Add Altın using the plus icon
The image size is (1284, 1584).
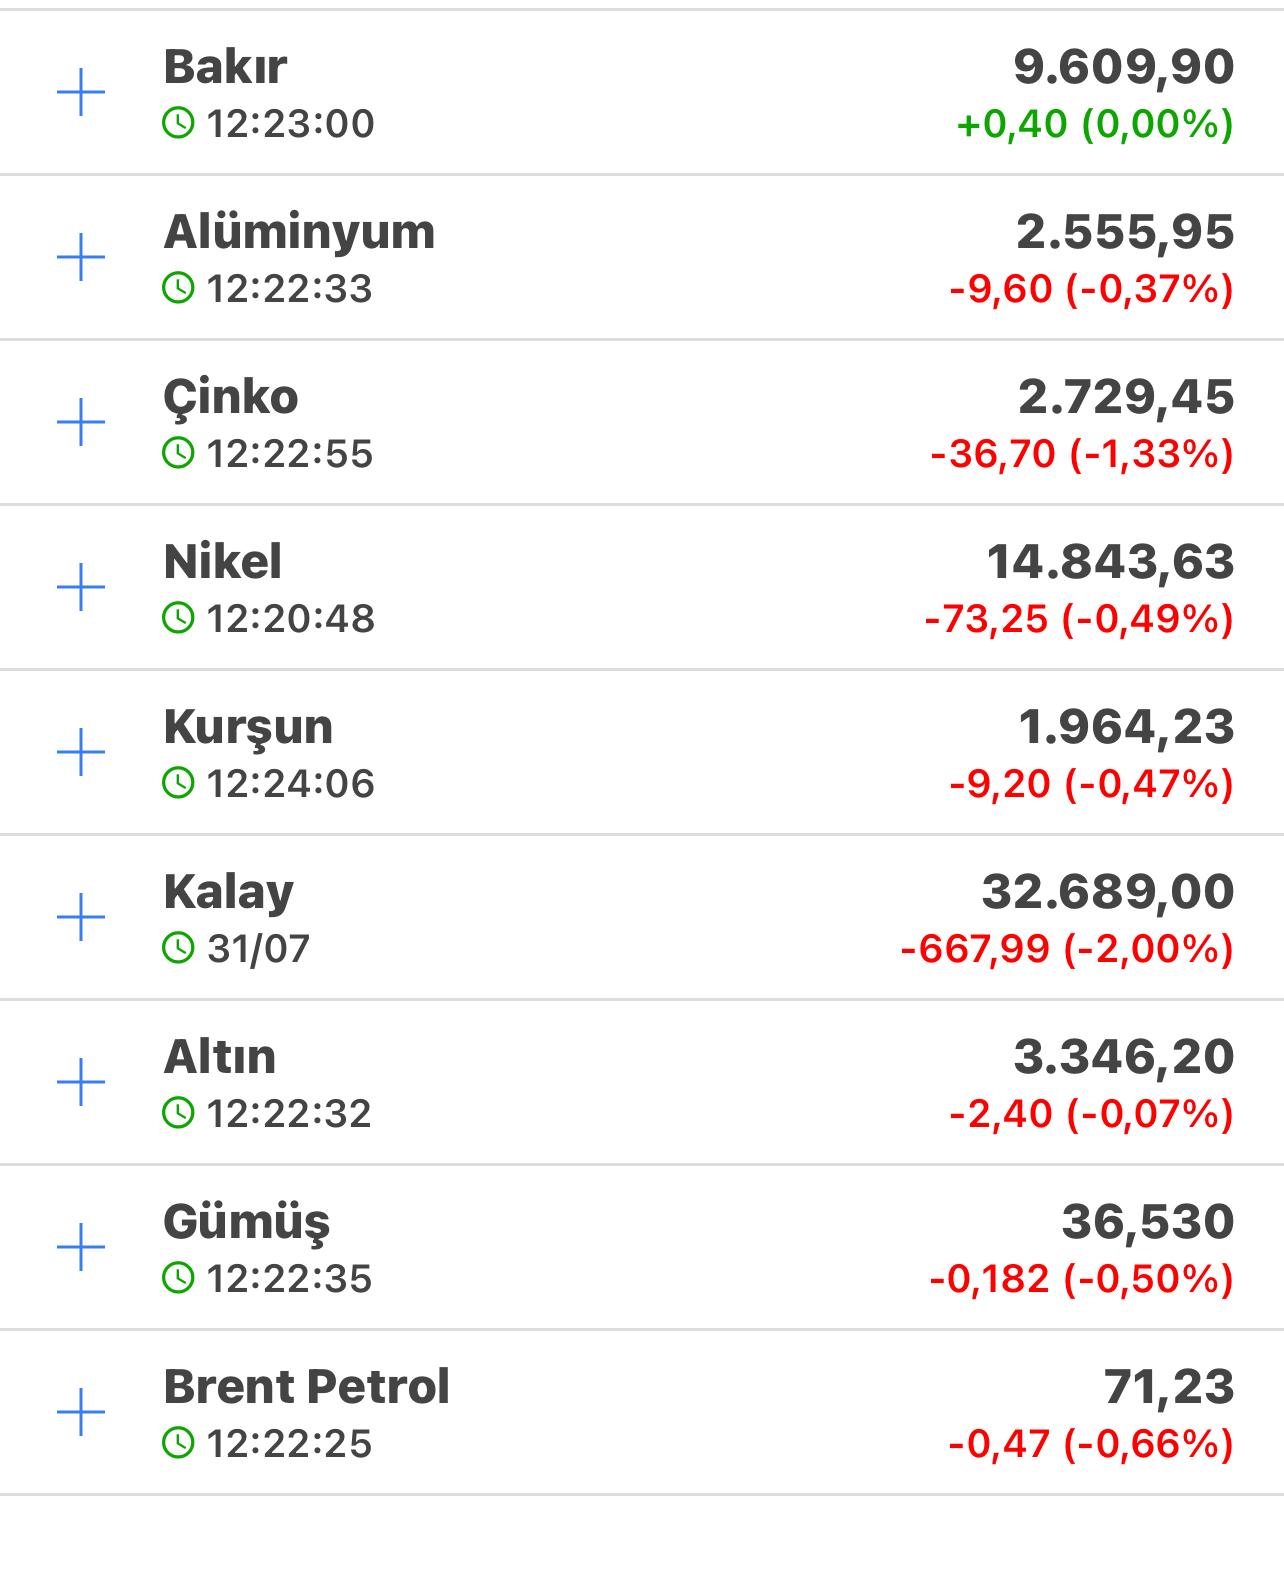click(x=81, y=1082)
